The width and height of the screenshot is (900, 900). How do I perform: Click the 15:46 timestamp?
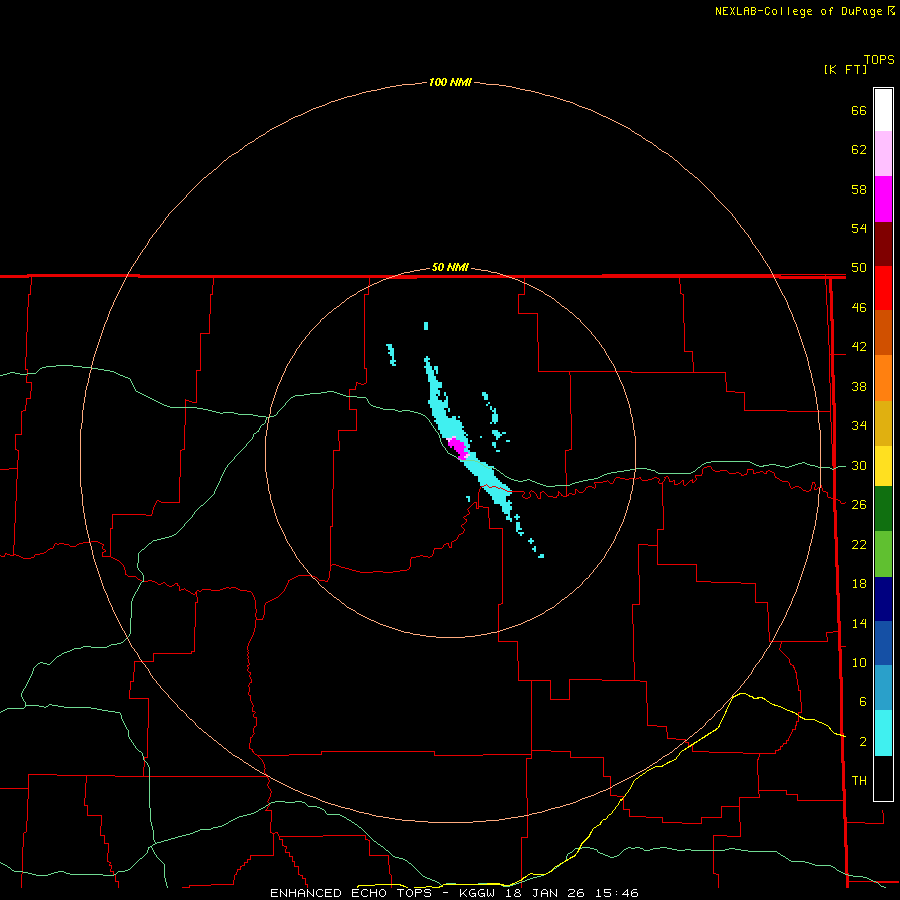pyautogui.click(x=617, y=893)
